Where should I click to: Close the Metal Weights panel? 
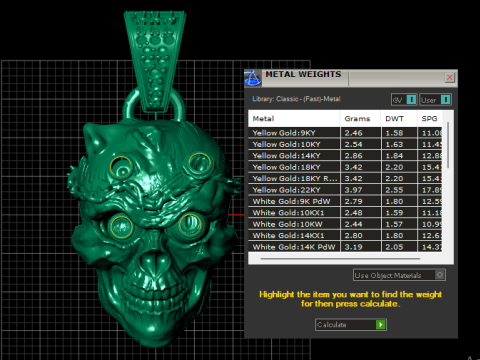click(x=450, y=78)
